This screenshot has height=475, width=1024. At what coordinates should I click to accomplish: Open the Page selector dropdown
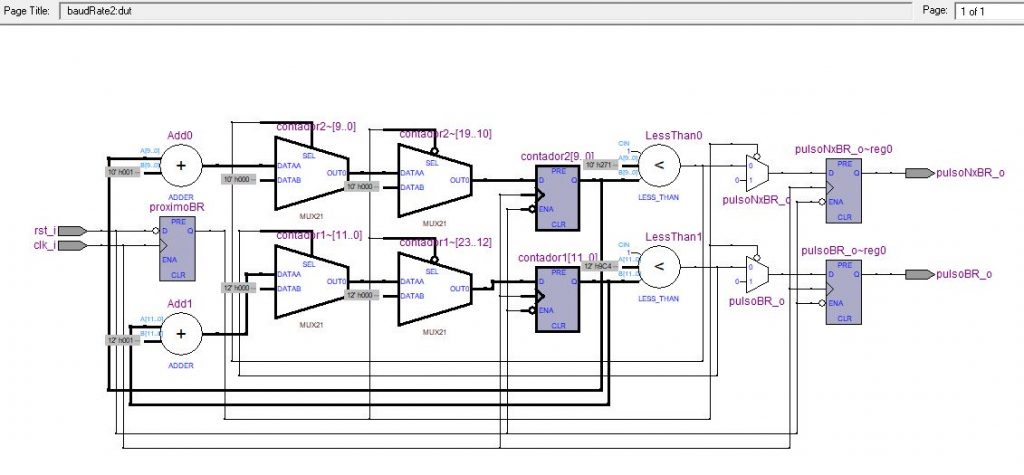985,11
